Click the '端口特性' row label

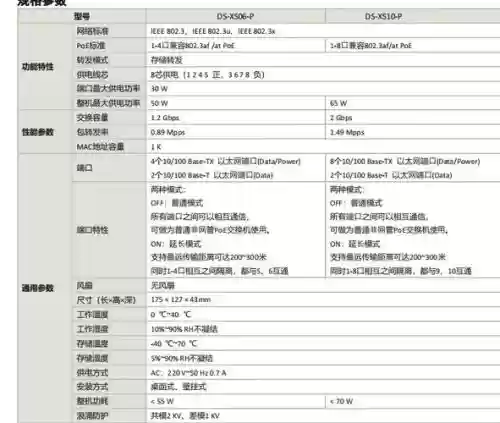(x=92, y=230)
